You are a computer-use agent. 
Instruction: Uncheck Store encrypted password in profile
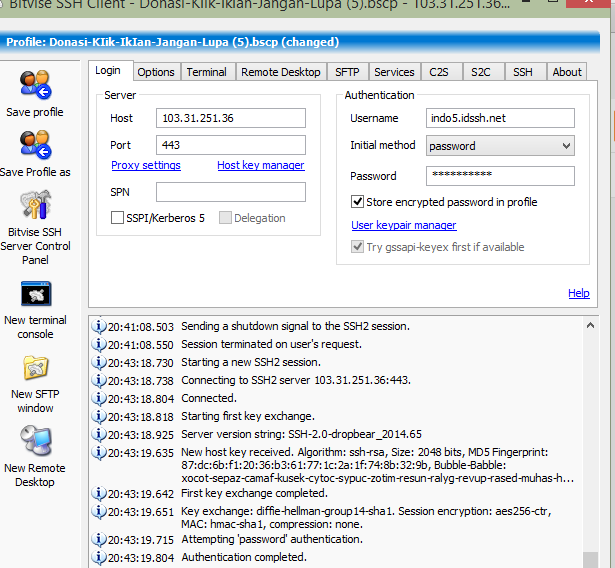(x=357, y=202)
